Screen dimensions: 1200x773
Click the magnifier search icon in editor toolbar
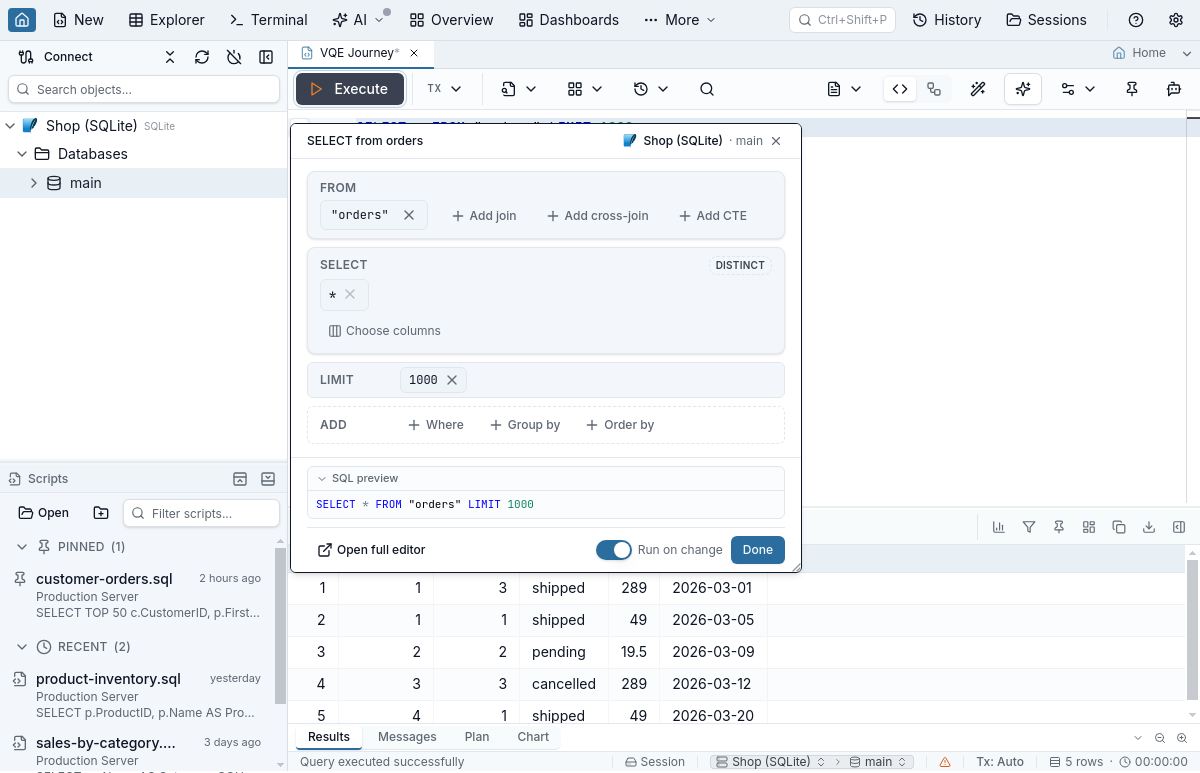click(707, 89)
